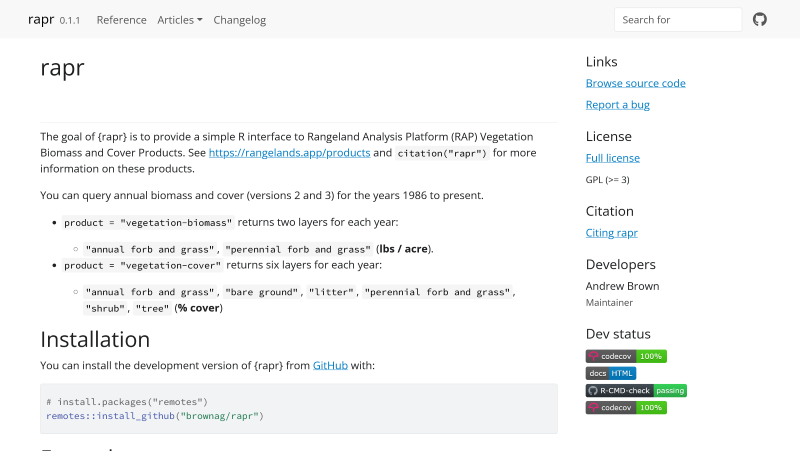Viewport: 800px width, 451px height.
Task: Click the docs HTML badge
Action: pyautogui.click(x=611, y=373)
